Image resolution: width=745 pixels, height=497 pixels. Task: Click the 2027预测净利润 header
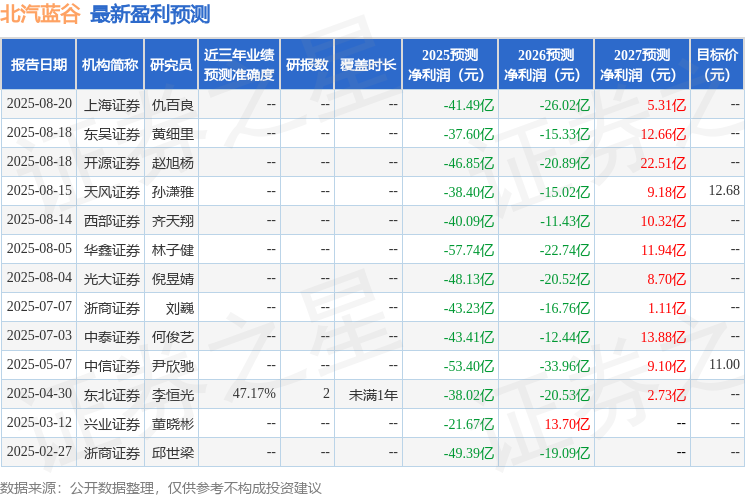642,65
